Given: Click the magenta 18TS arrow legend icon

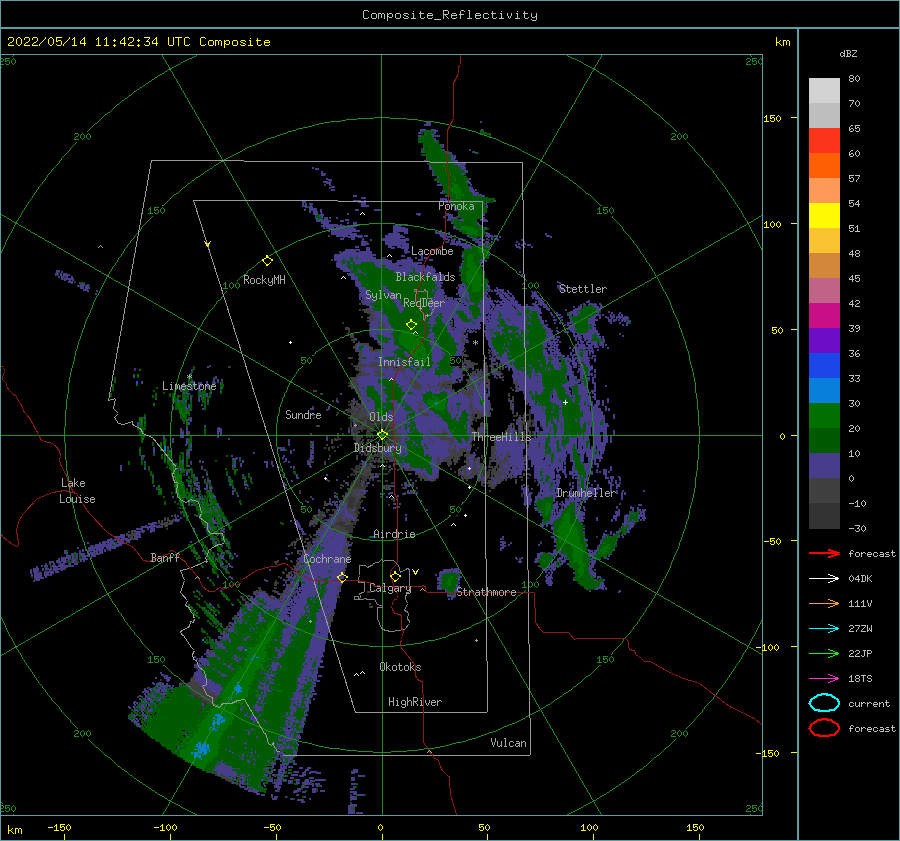Looking at the screenshot, I should tap(824, 679).
